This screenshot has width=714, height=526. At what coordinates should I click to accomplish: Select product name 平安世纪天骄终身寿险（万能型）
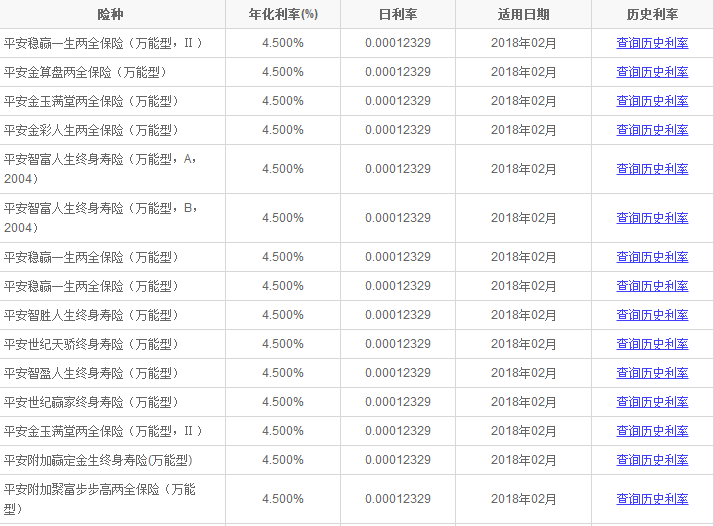pyautogui.click(x=91, y=344)
